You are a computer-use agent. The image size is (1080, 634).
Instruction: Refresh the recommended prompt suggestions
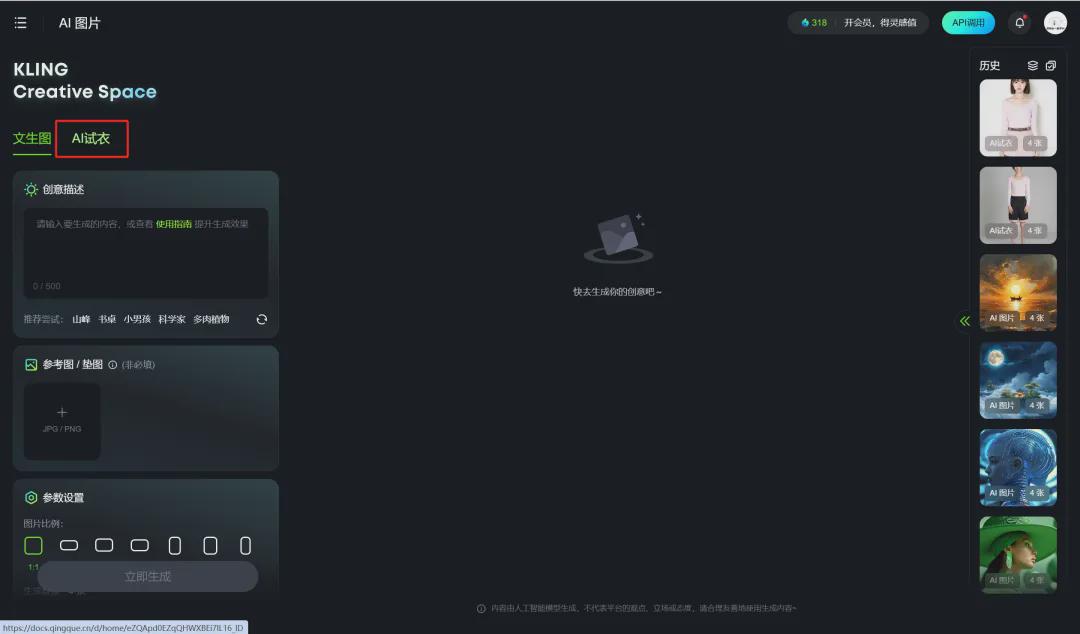coord(262,320)
